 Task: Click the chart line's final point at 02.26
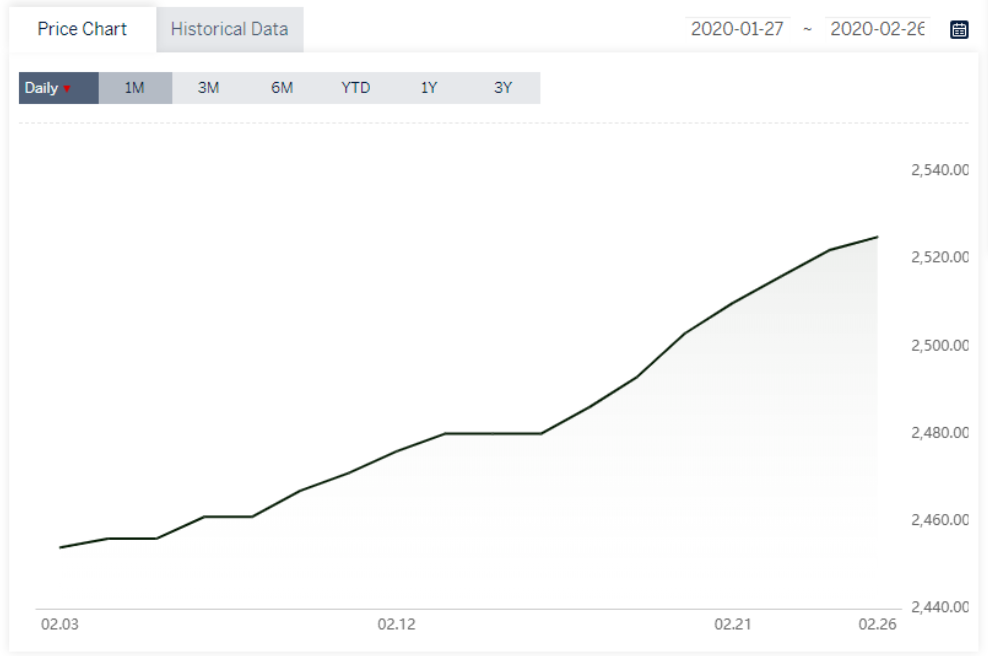click(877, 237)
